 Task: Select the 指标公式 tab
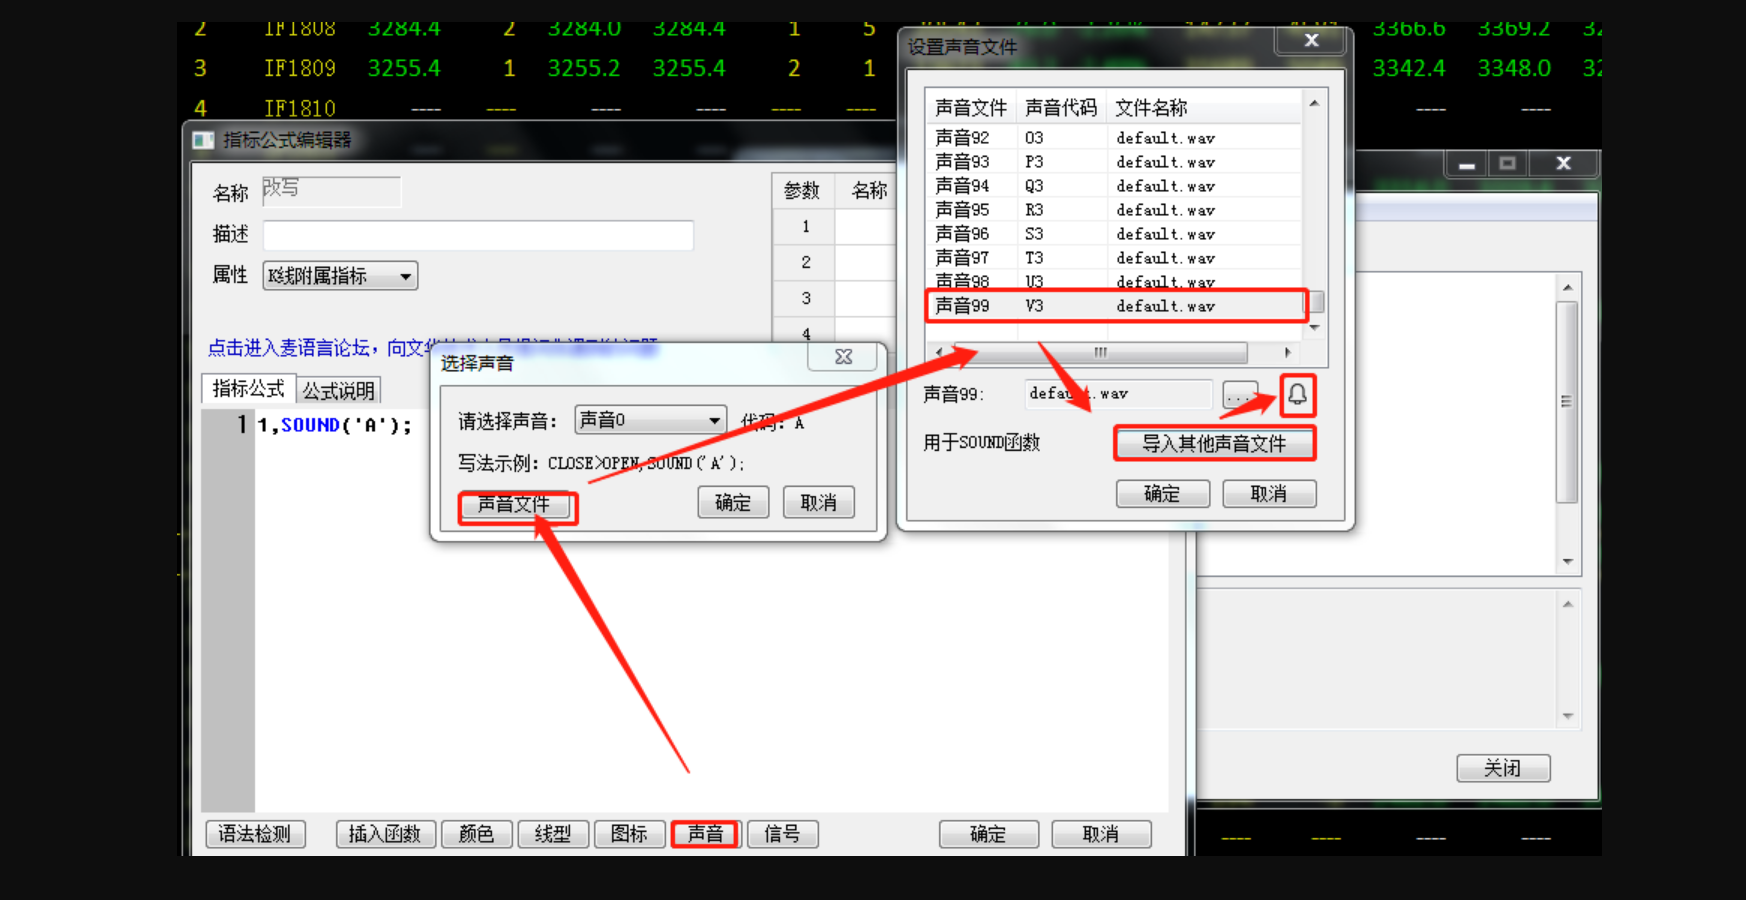(248, 389)
